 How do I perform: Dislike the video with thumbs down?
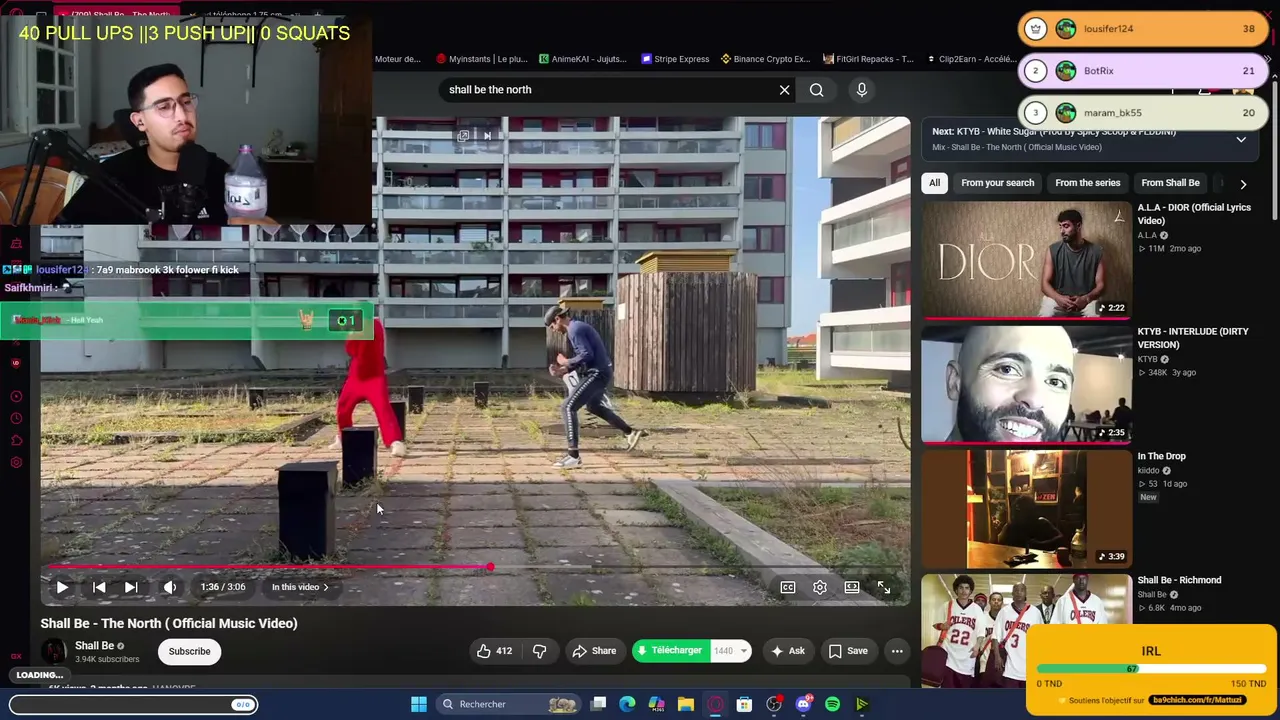coord(539,651)
